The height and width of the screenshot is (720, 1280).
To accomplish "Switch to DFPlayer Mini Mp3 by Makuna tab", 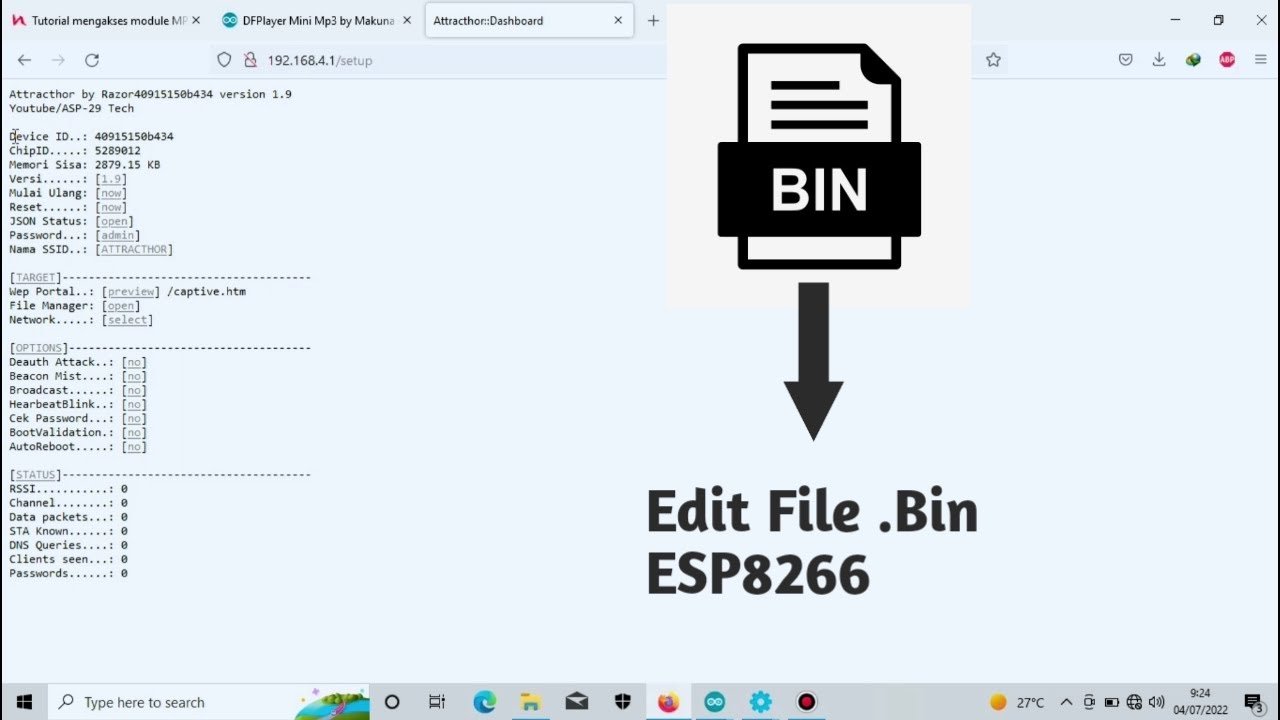I will [x=317, y=20].
